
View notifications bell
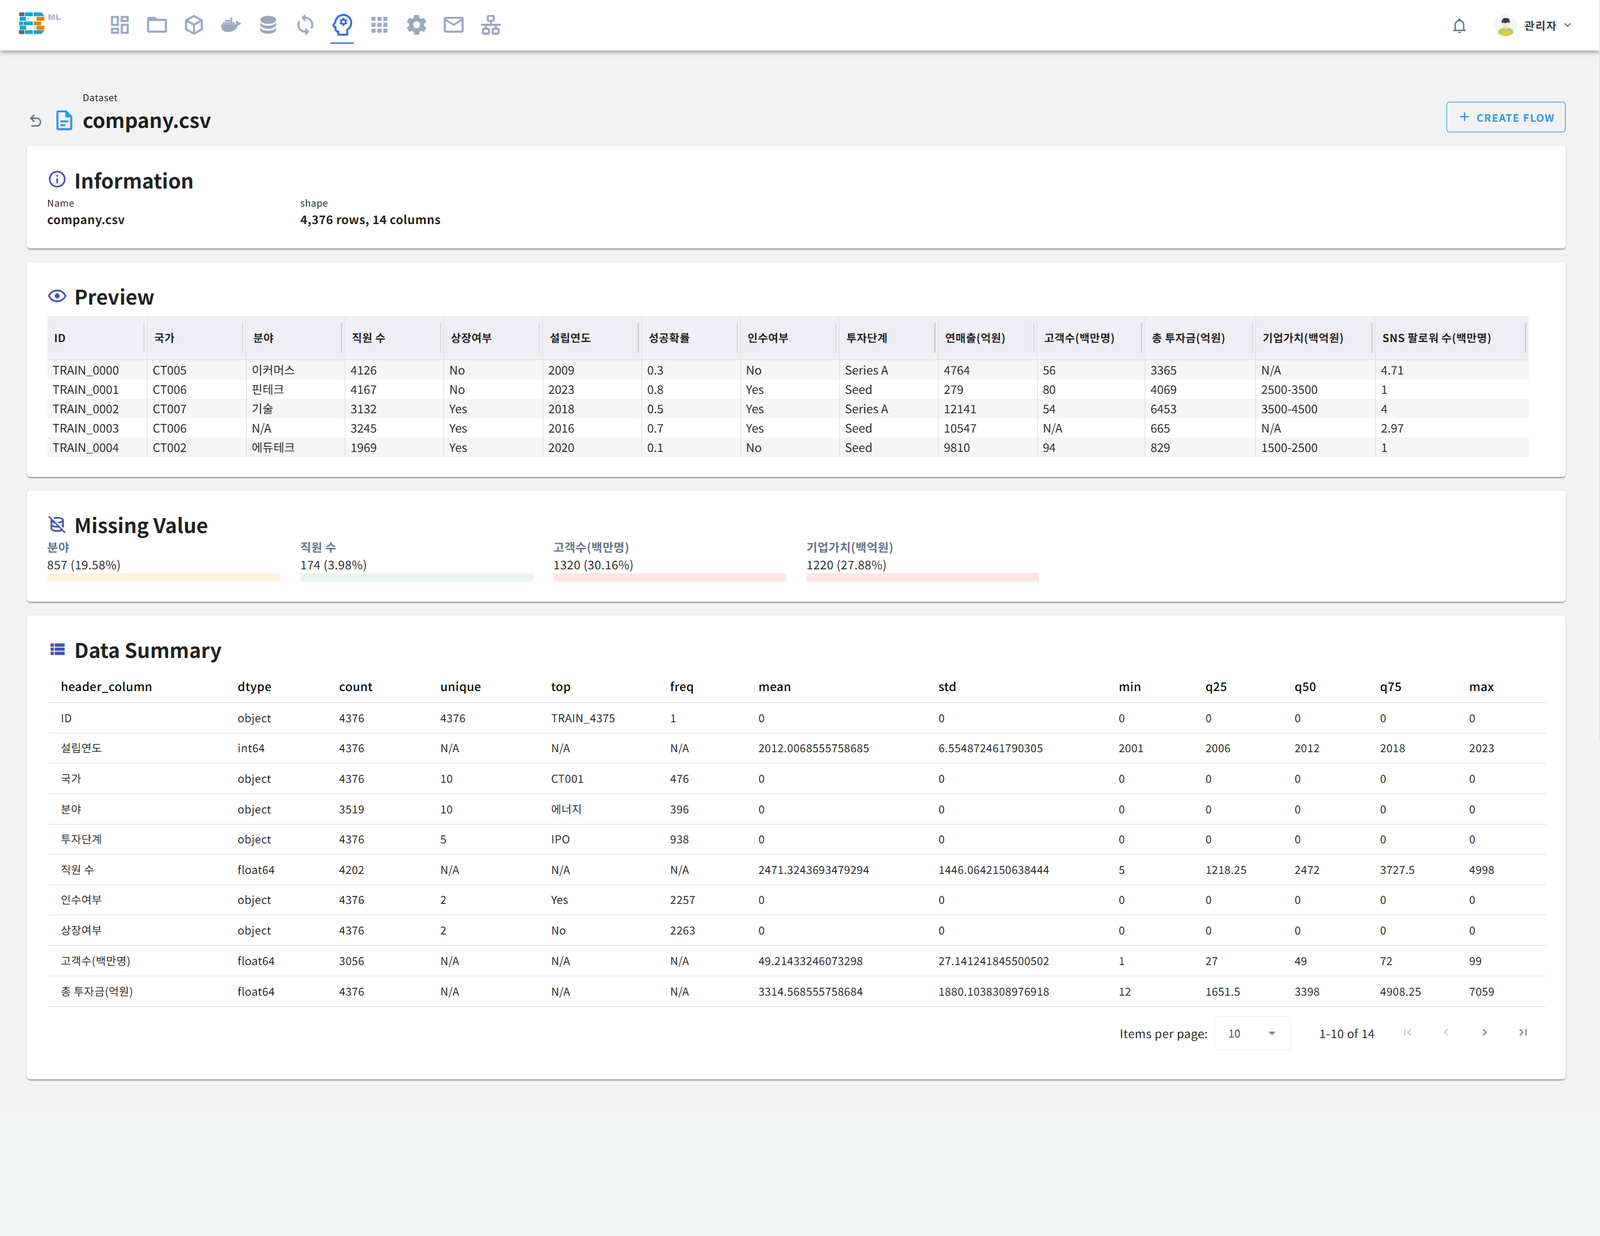pyautogui.click(x=1459, y=26)
